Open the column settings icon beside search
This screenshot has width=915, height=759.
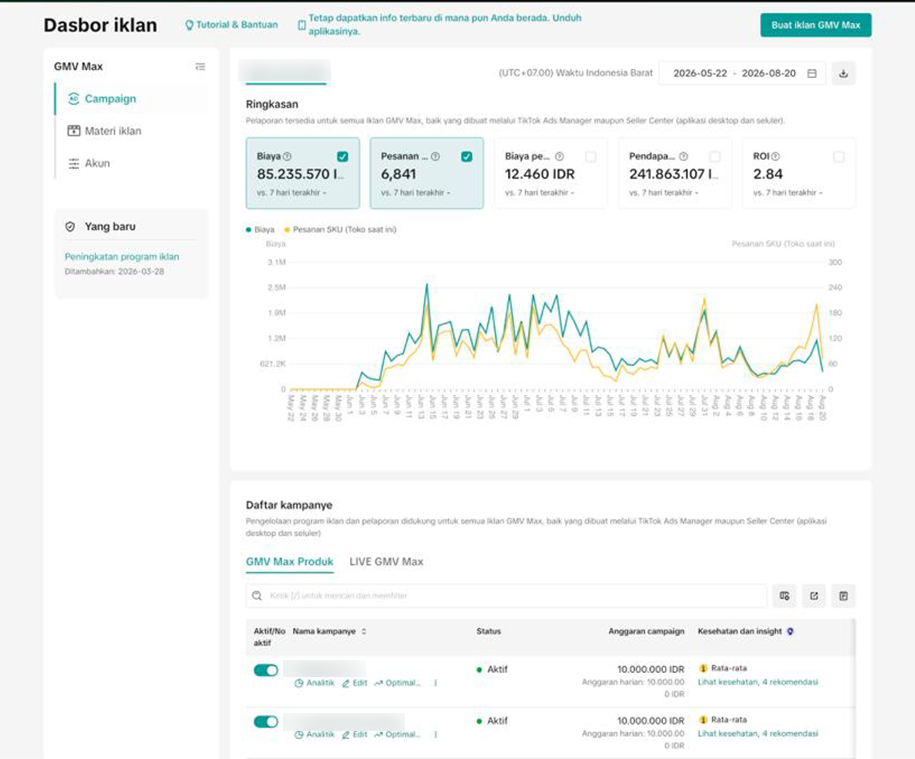[784, 596]
